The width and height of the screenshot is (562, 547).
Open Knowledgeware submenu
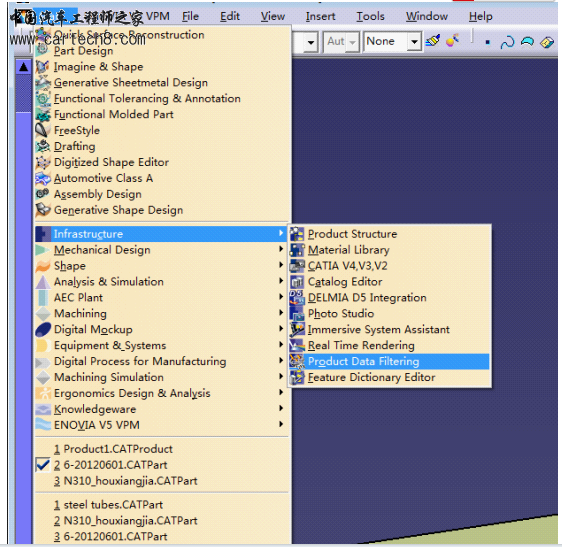161,409
